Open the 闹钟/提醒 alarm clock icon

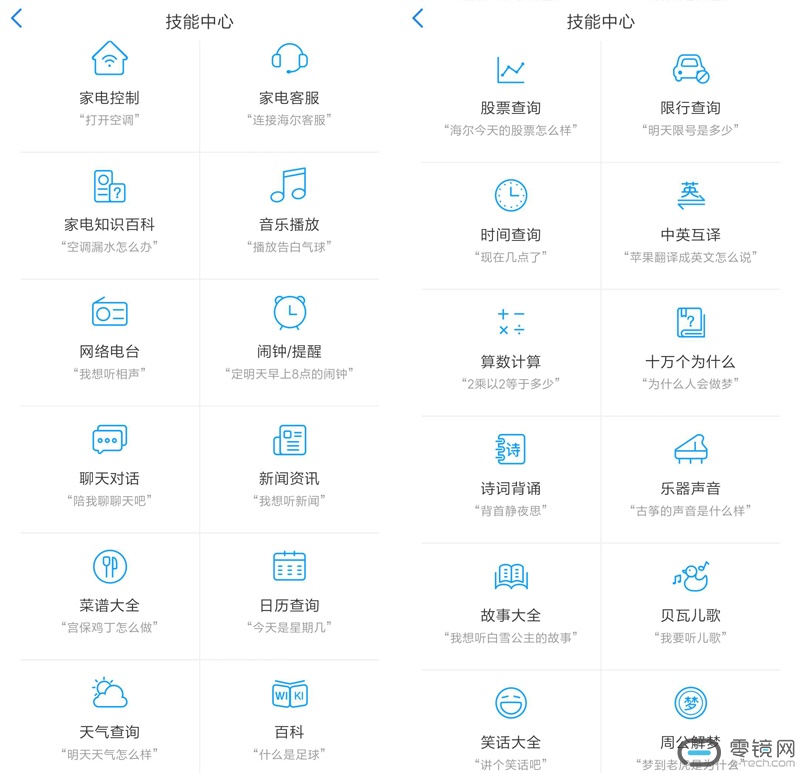coord(289,312)
